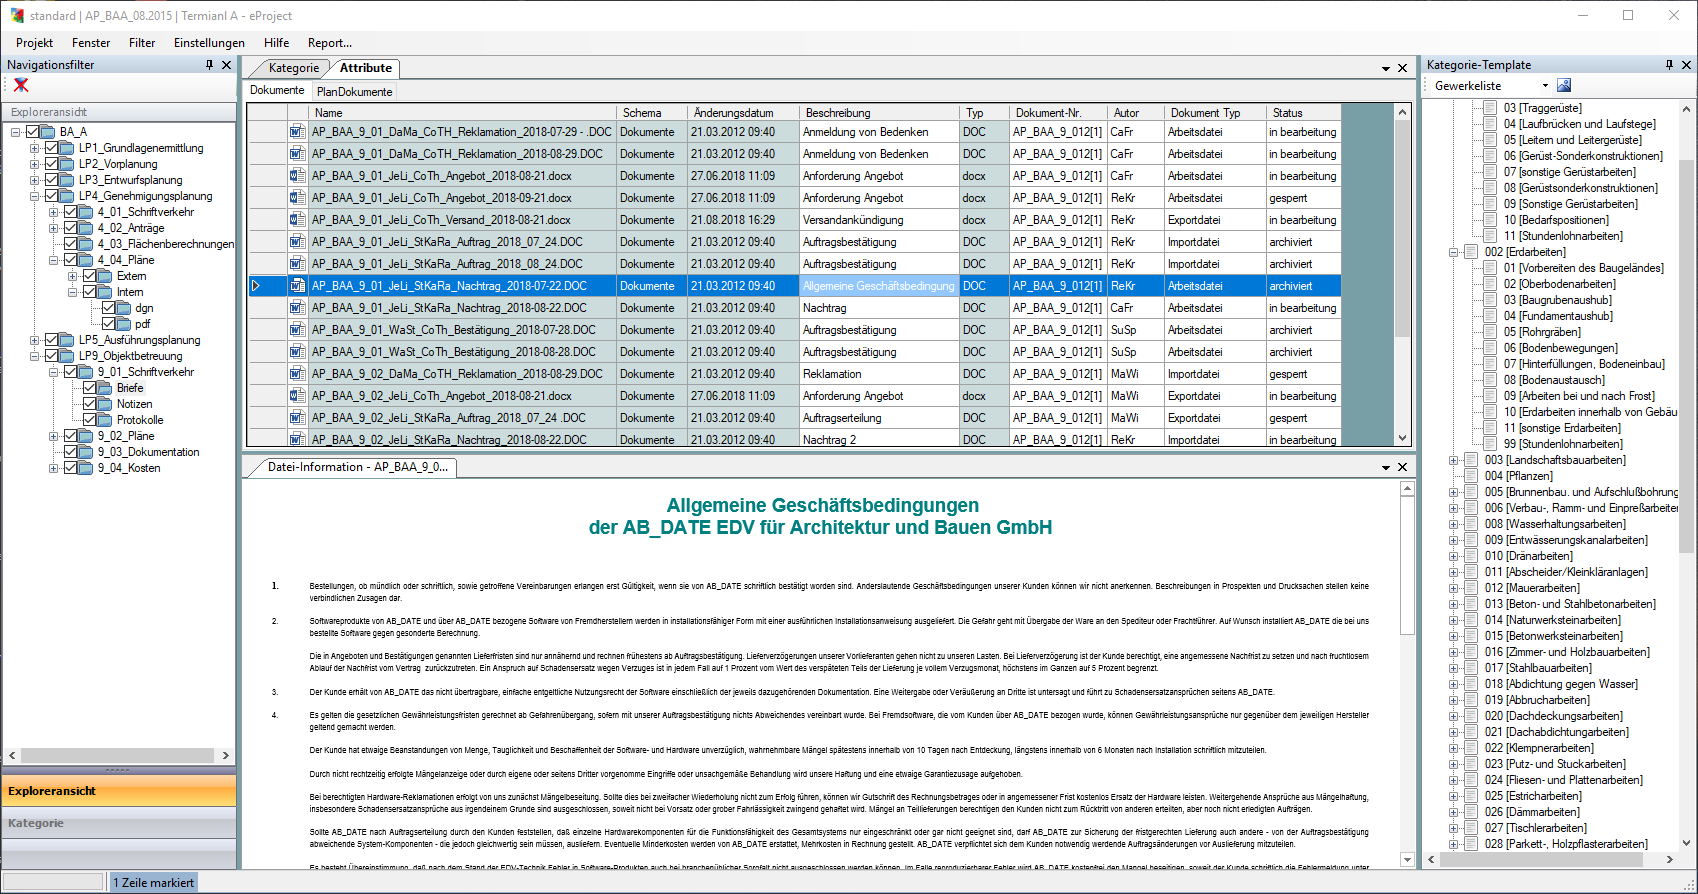The width and height of the screenshot is (1698, 894).
Task: Click the document list vertical scrollbar
Action: click(x=1402, y=276)
